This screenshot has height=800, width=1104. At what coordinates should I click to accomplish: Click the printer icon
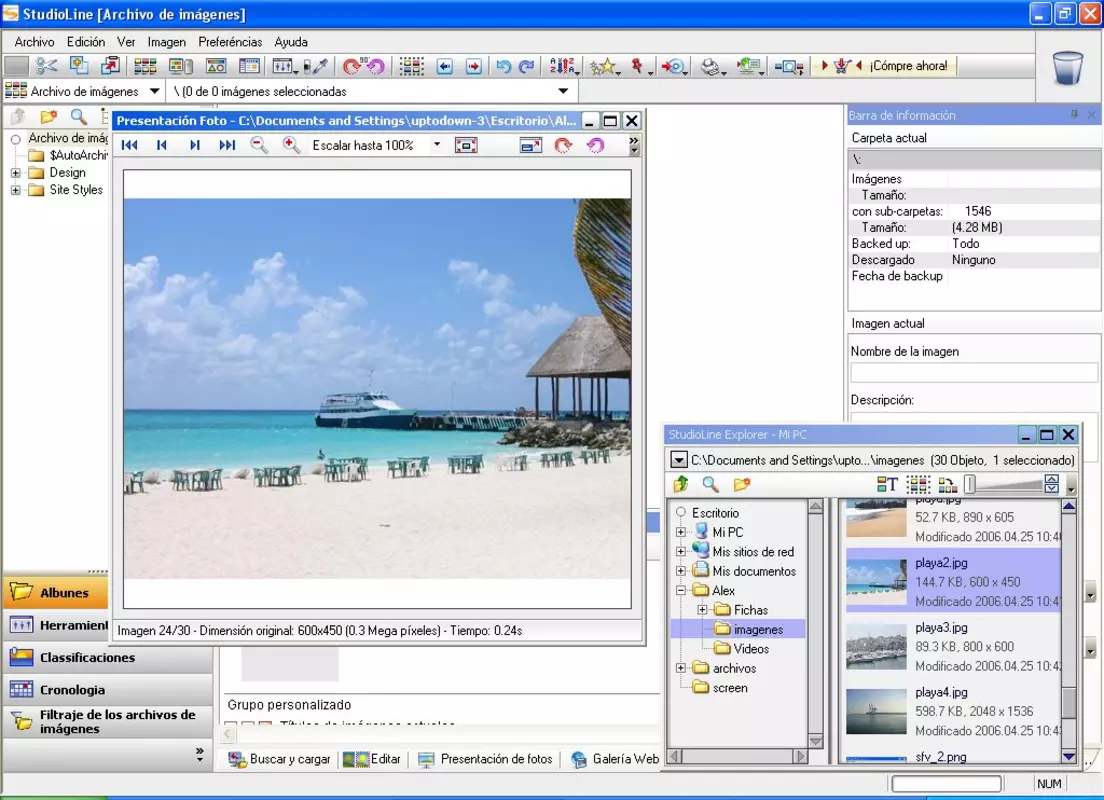713,66
